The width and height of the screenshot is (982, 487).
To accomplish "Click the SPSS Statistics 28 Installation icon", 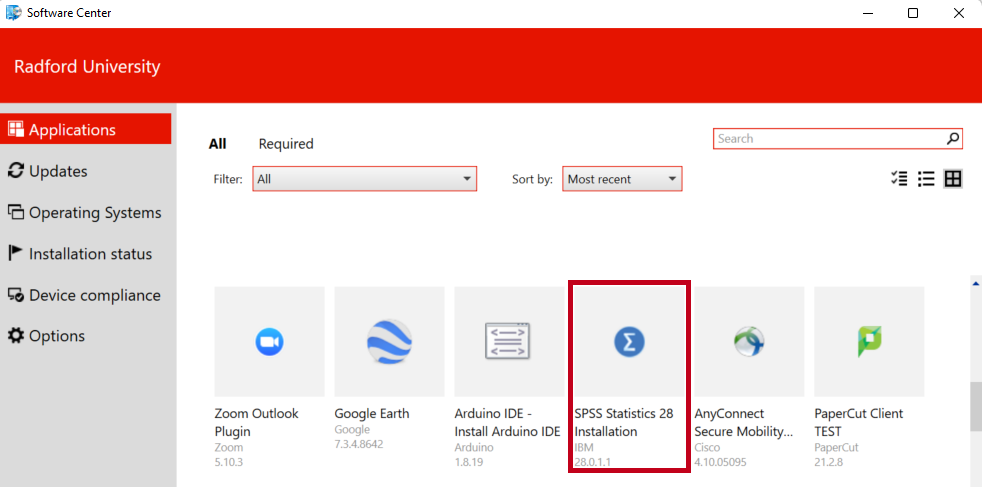I will click(x=629, y=342).
